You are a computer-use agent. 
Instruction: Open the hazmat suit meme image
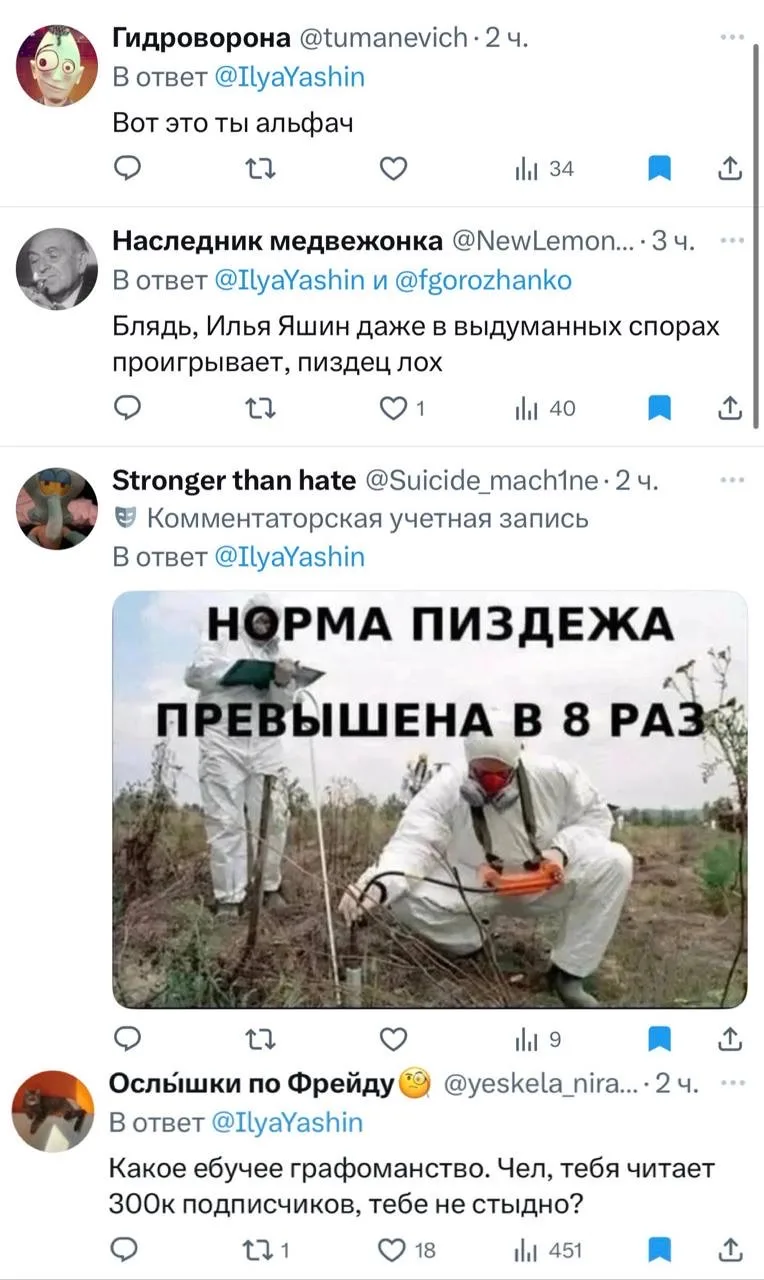click(x=430, y=799)
